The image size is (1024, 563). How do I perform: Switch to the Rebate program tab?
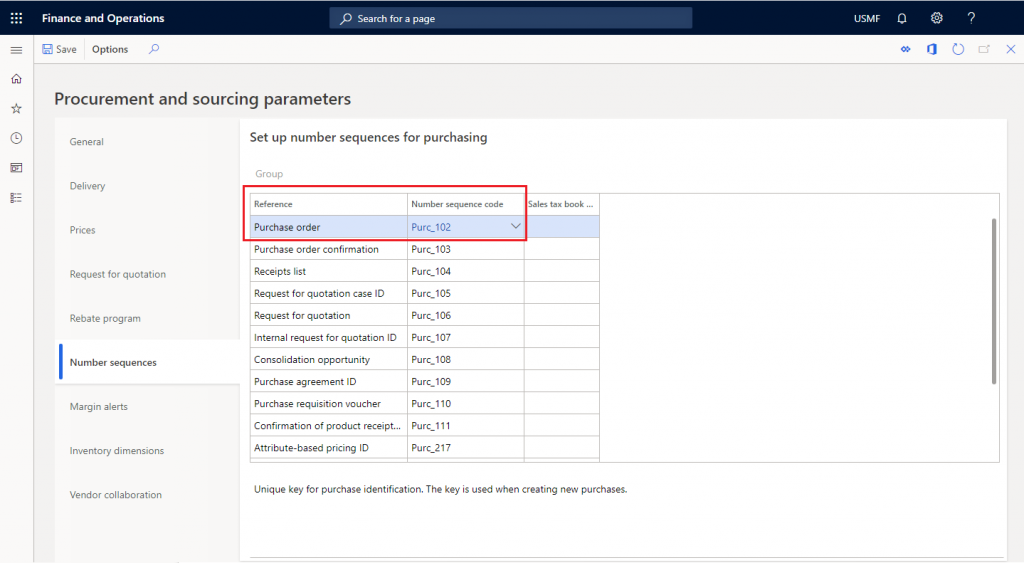pyautogui.click(x=105, y=319)
